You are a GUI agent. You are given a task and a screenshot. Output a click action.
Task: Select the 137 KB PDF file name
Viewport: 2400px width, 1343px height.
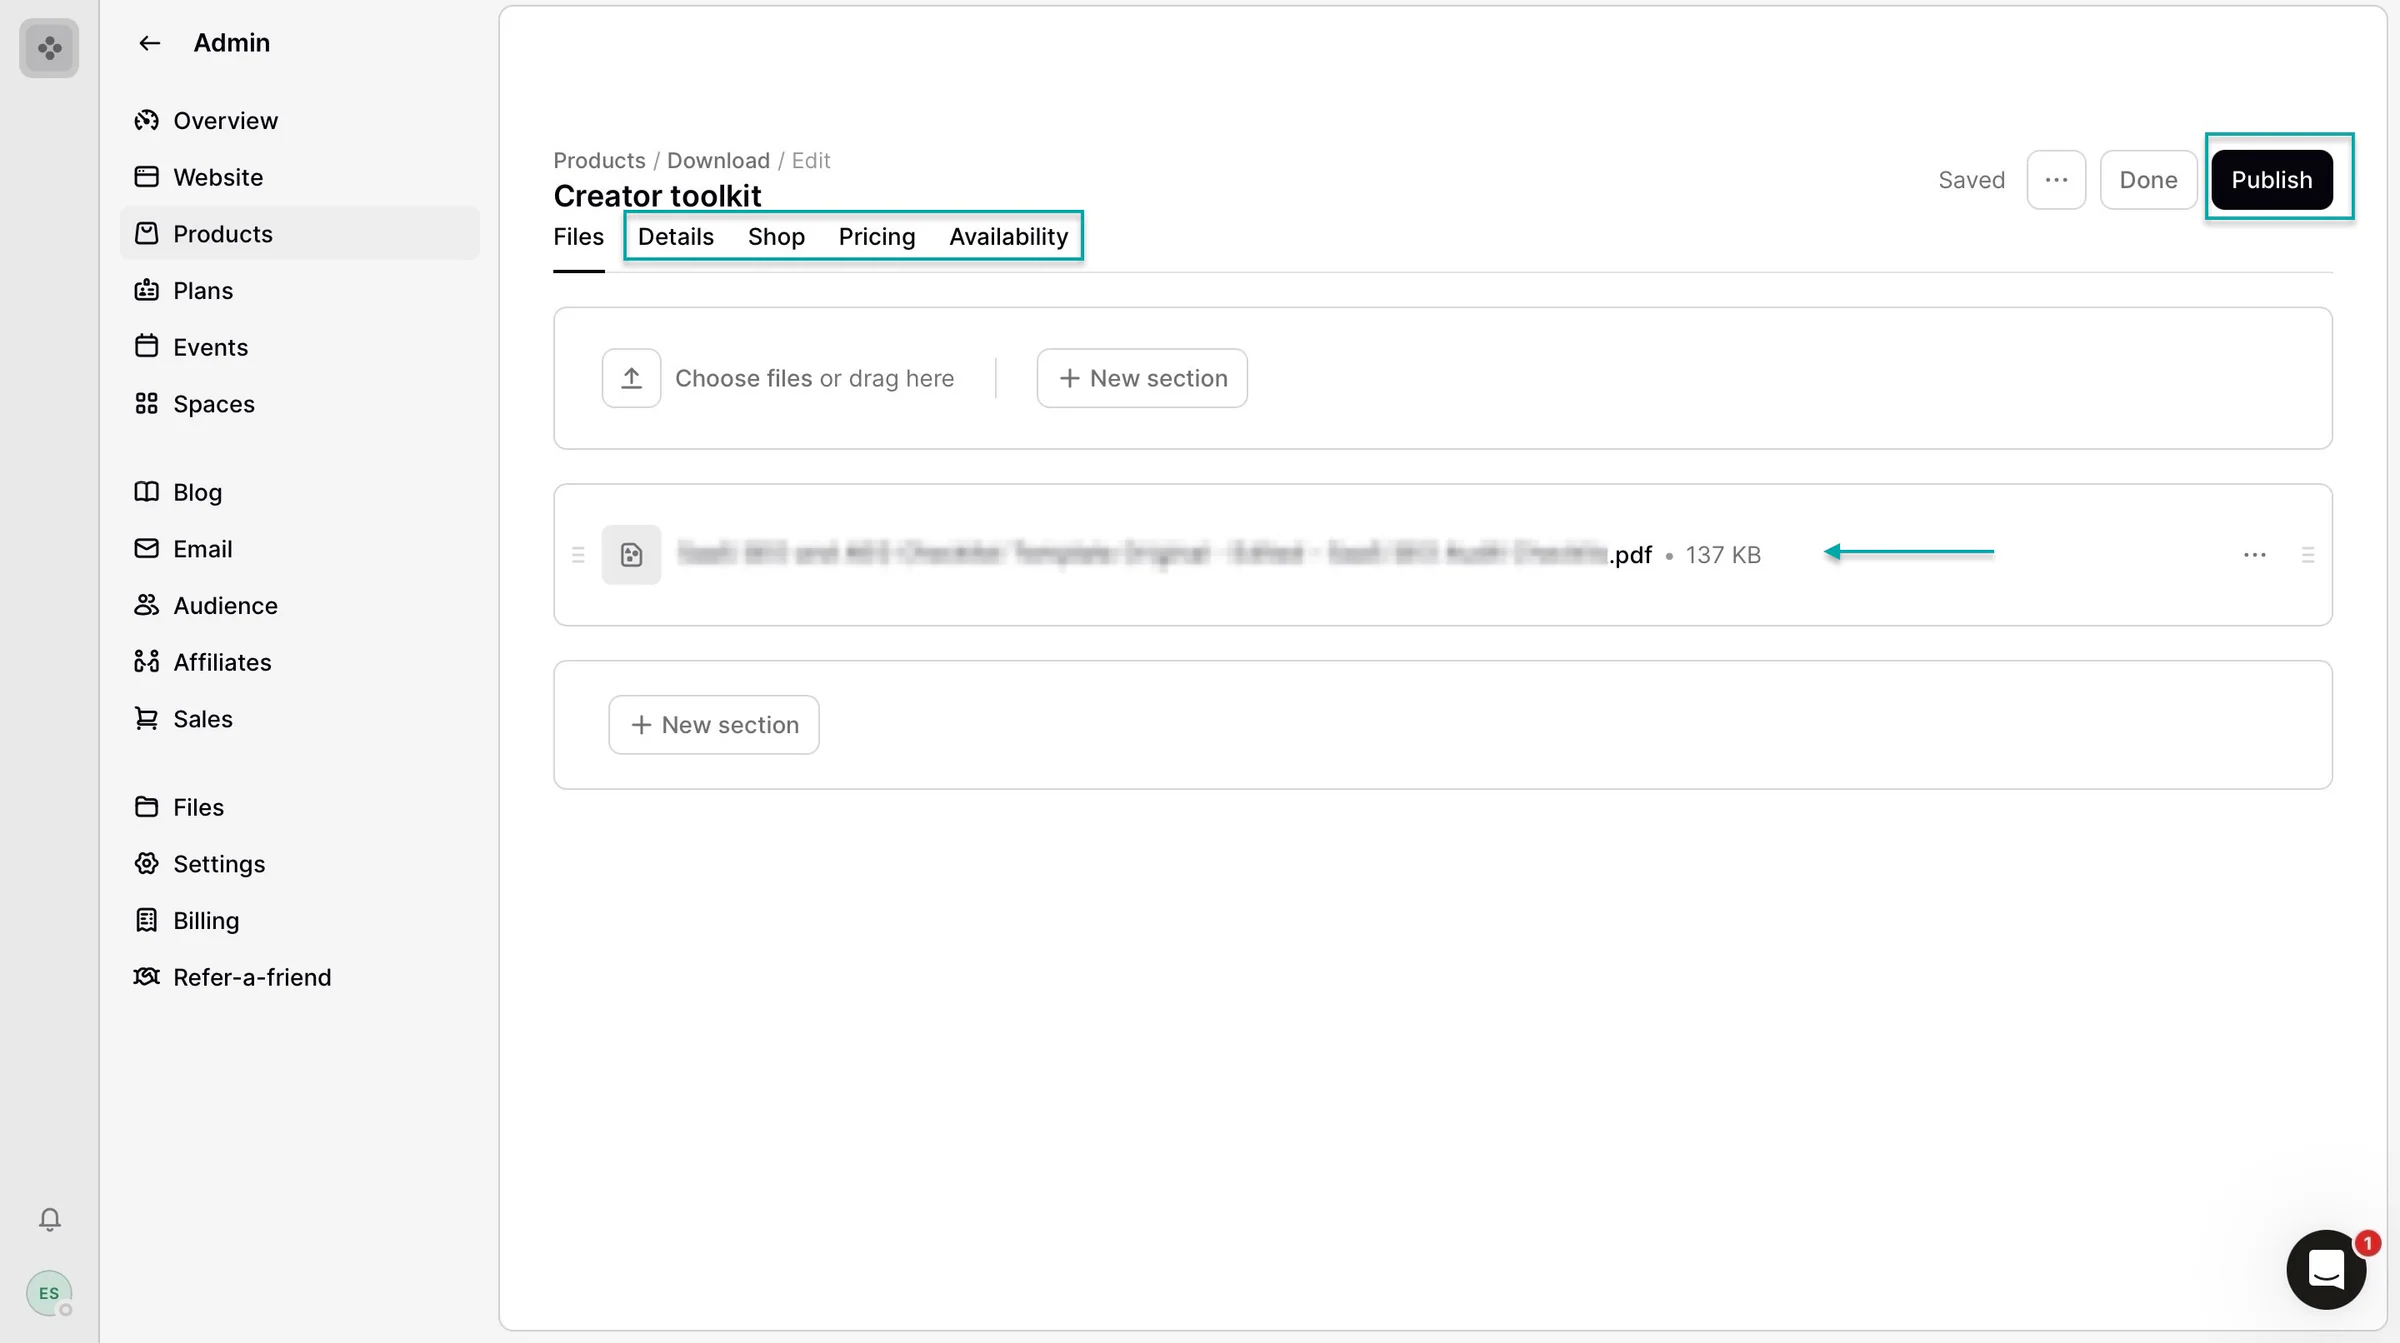(x=1164, y=554)
